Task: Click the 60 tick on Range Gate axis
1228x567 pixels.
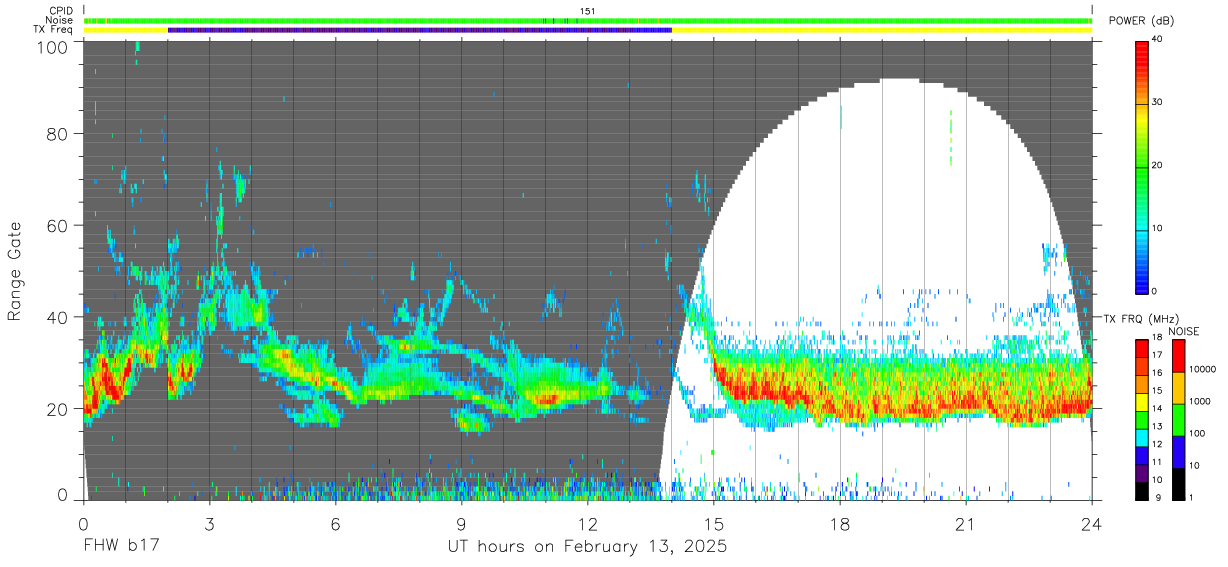Action: click(58, 226)
